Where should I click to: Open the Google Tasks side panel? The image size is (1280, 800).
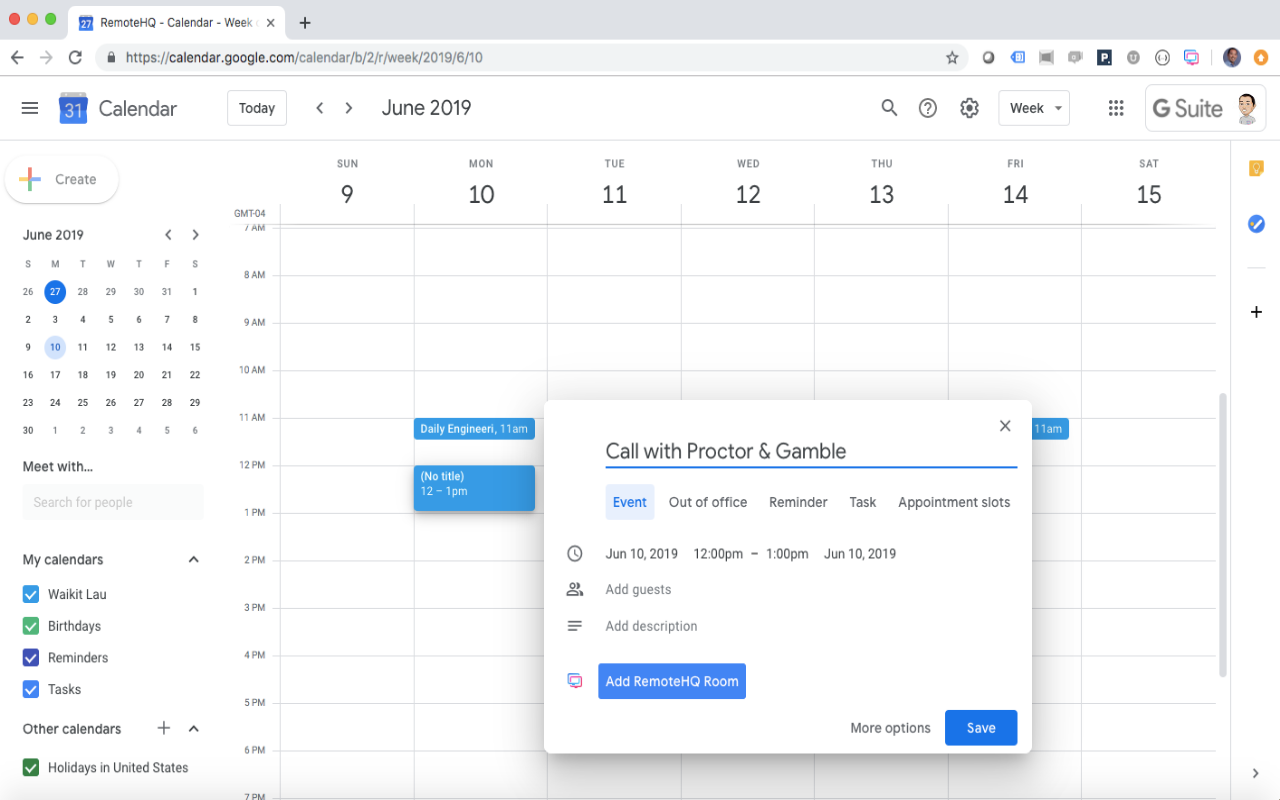pyautogui.click(x=1256, y=224)
